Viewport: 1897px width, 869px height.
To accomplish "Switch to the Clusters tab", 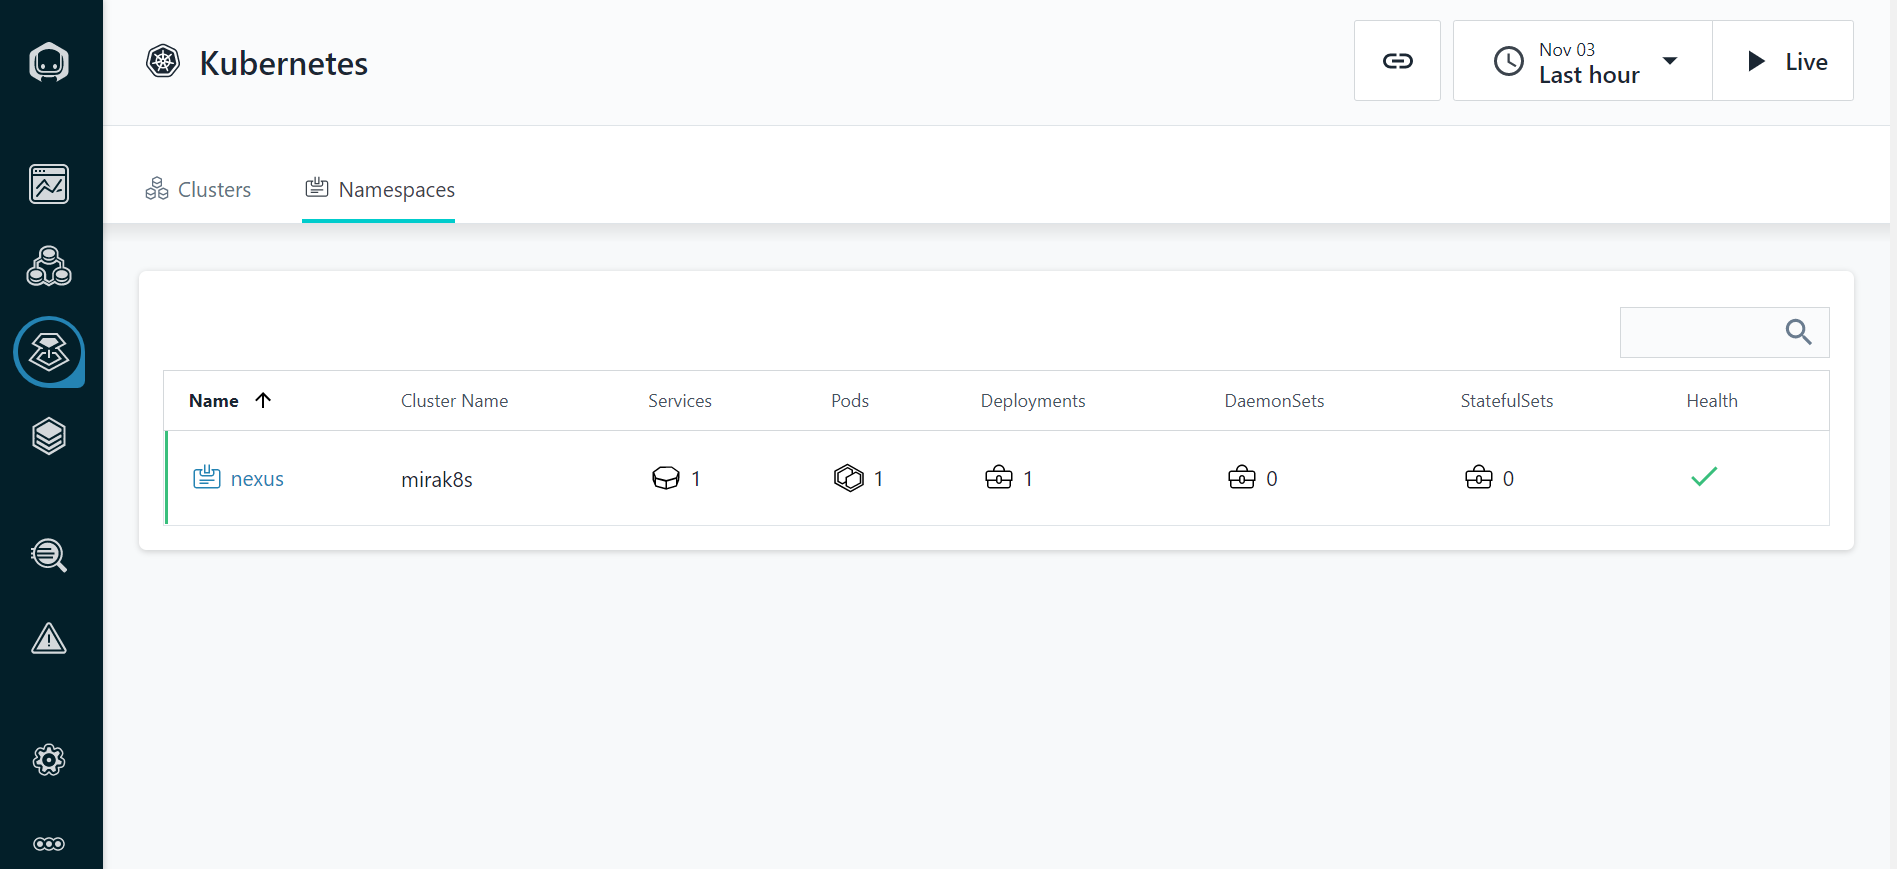I will (198, 190).
